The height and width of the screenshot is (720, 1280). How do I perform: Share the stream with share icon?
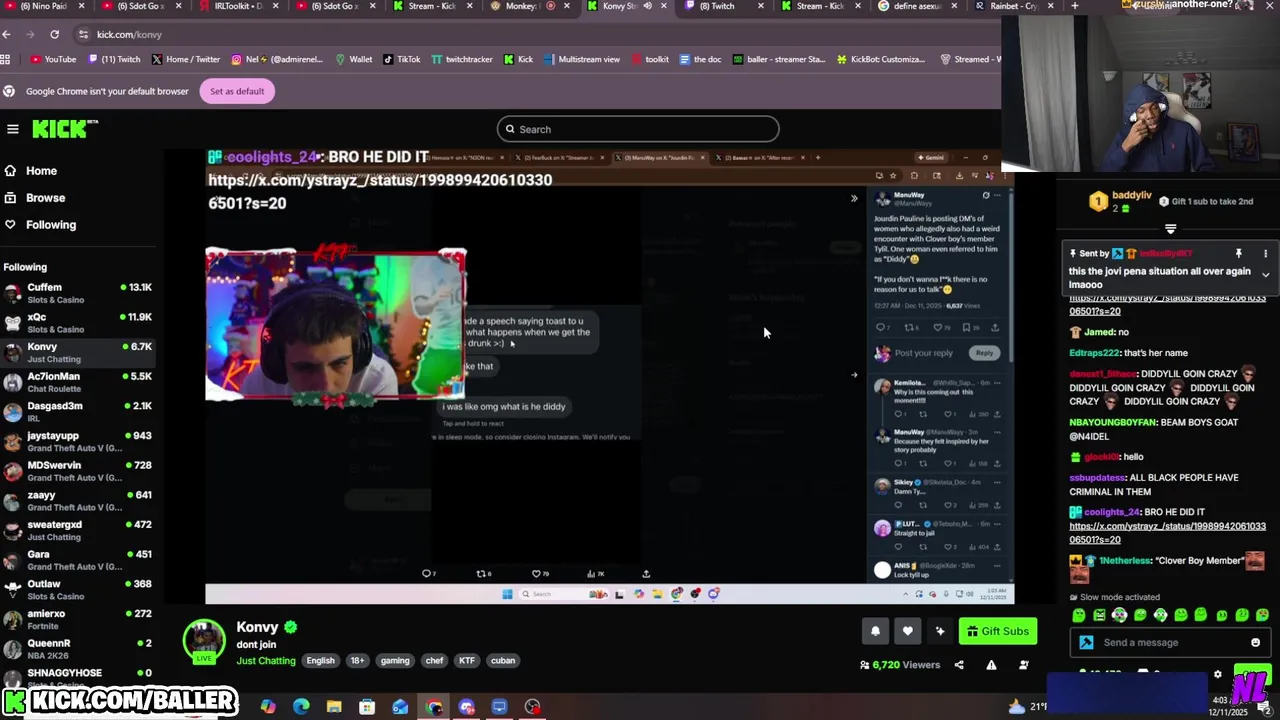[x=959, y=665]
